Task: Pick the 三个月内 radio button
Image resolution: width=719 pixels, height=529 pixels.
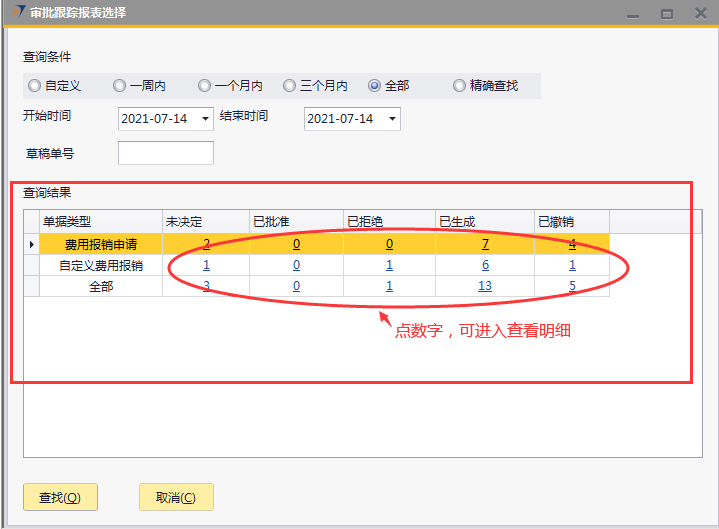Action: point(290,86)
